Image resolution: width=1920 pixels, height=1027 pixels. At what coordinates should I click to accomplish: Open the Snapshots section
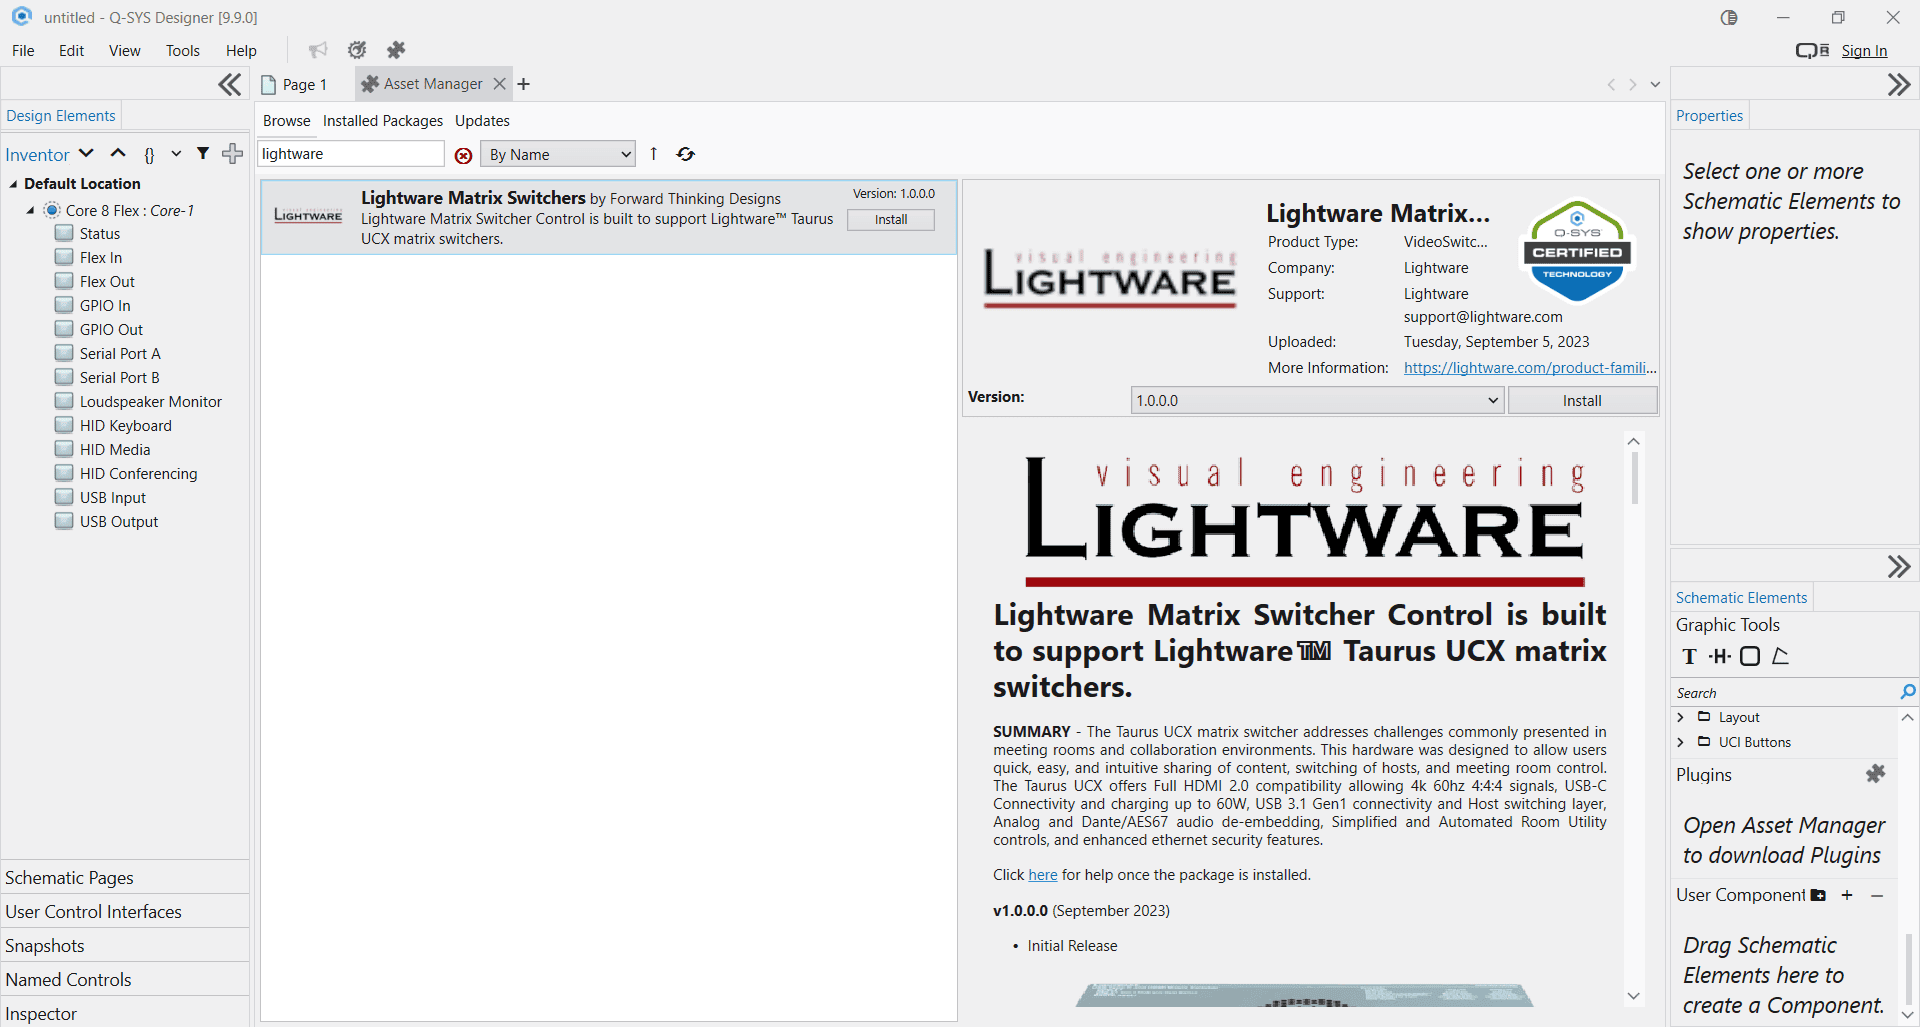tap(125, 945)
